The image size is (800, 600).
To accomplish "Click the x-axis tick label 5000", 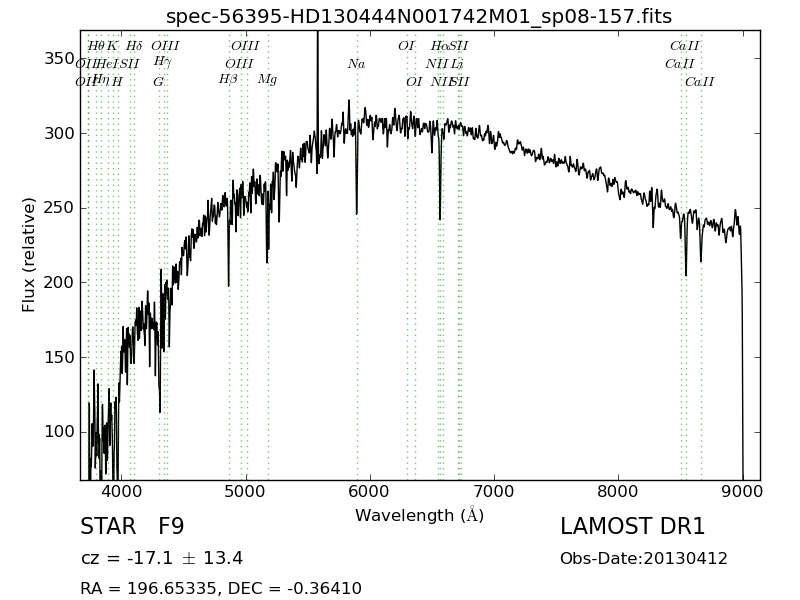I will pos(246,491).
